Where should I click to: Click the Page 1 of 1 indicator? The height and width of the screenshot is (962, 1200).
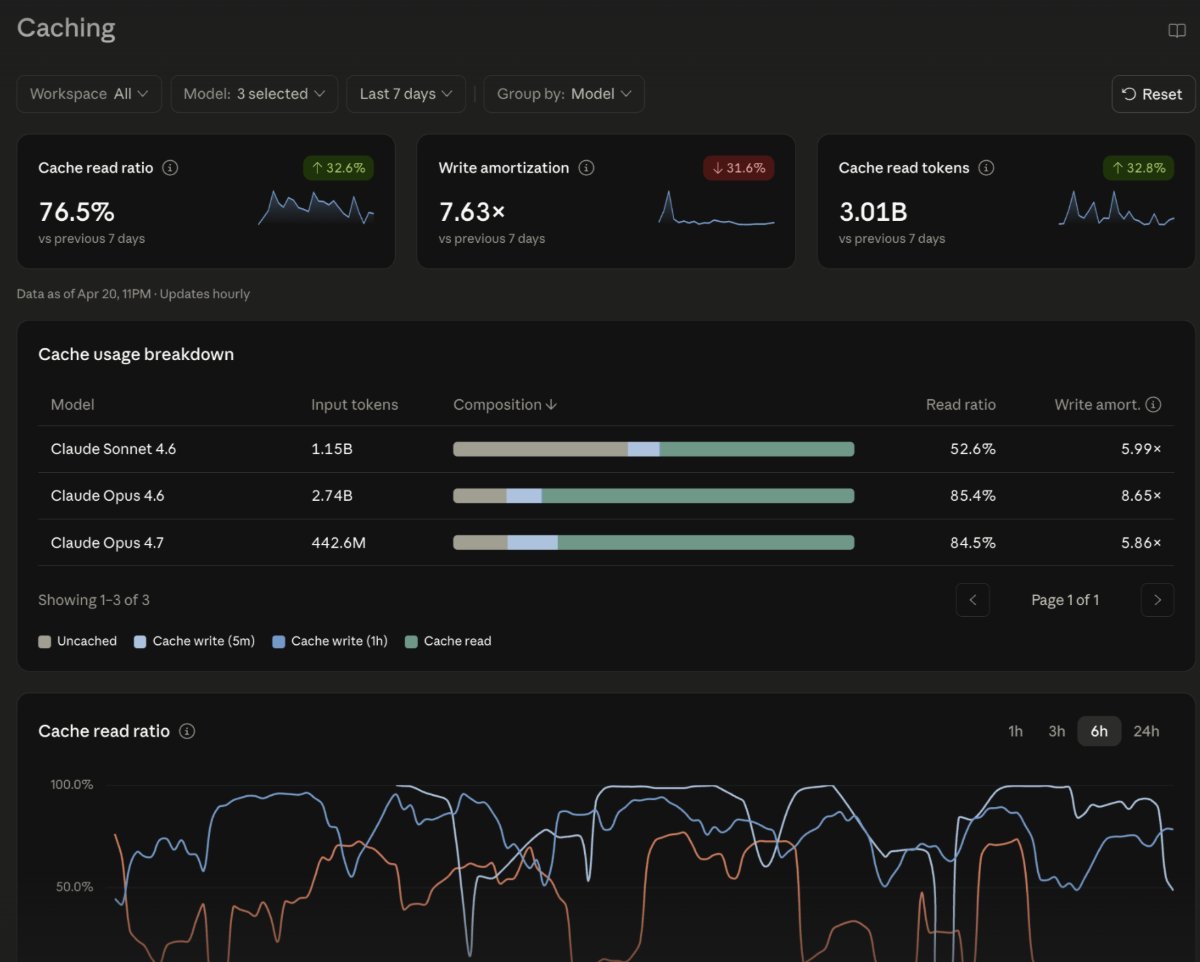[1065, 600]
